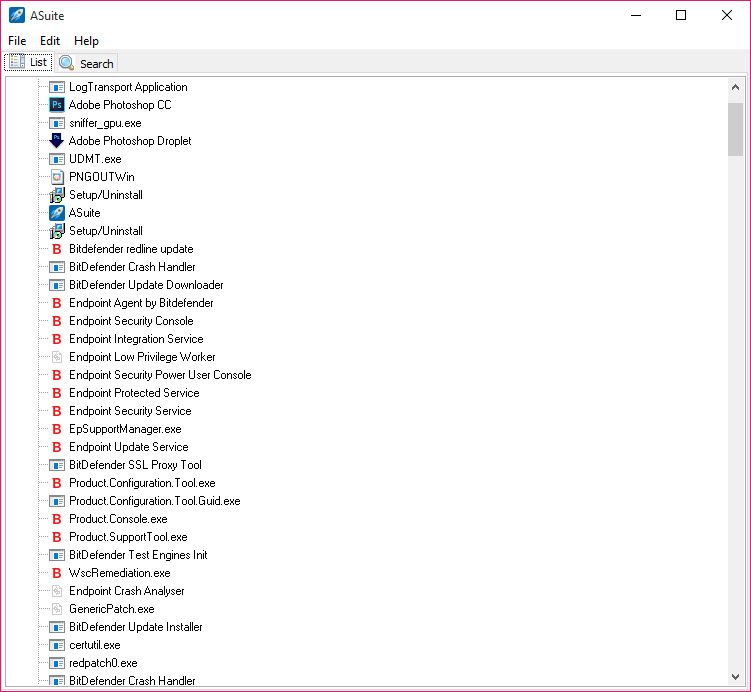Click the vertical scrollbar thumb
Image resolution: width=751 pixels, height=692 pixels.
[x=735, y=129]
